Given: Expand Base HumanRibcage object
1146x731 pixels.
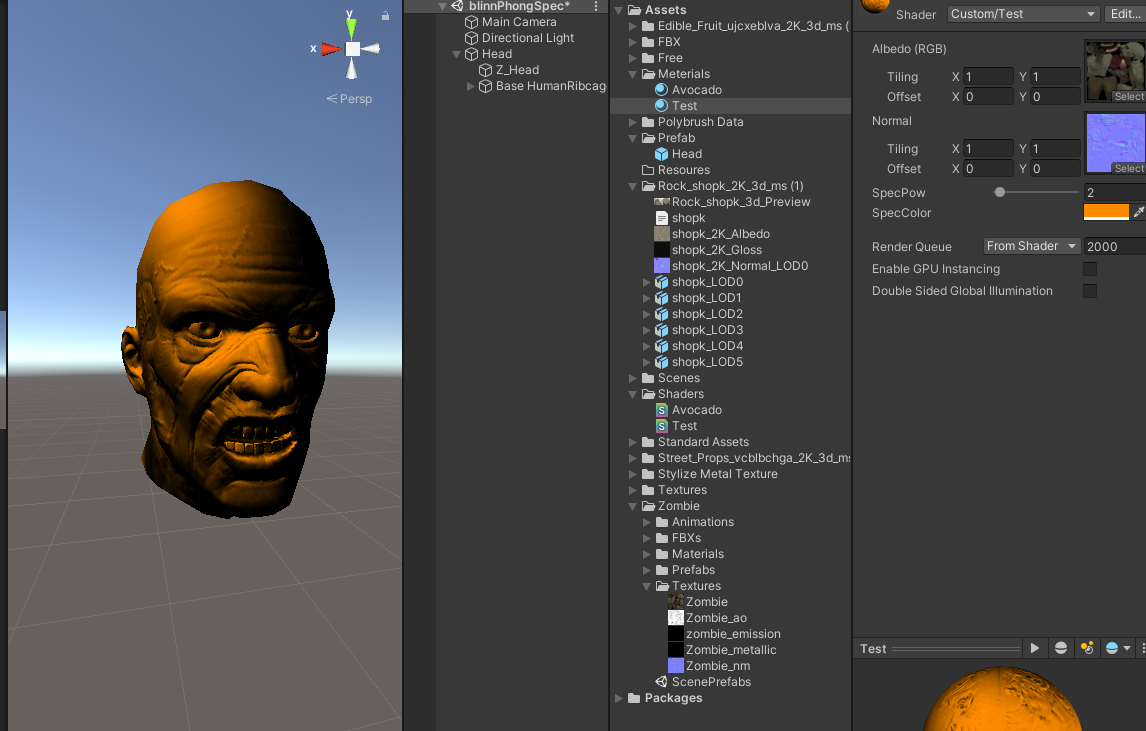Looking at the screenshot, I should pyautogui.click(x=471, y=86).
